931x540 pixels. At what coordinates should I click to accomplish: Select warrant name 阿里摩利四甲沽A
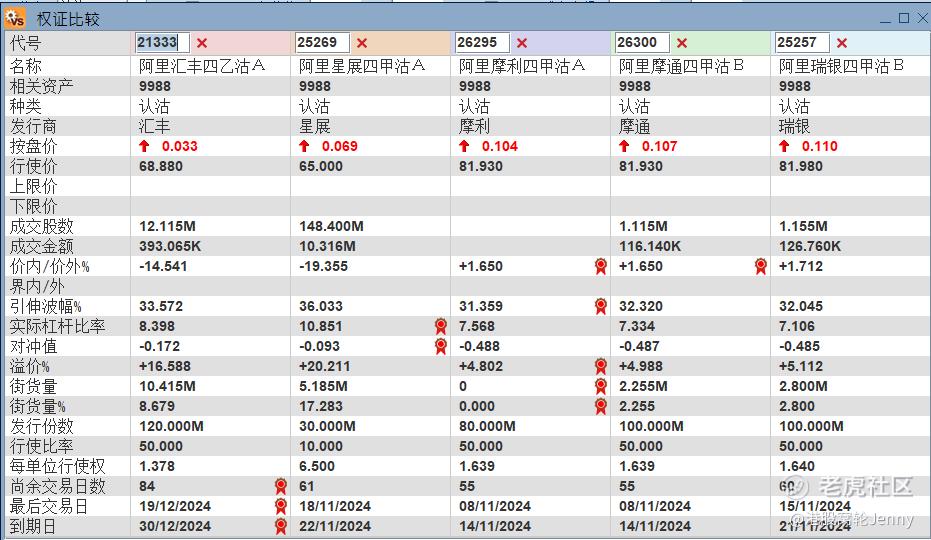point(522,66)
